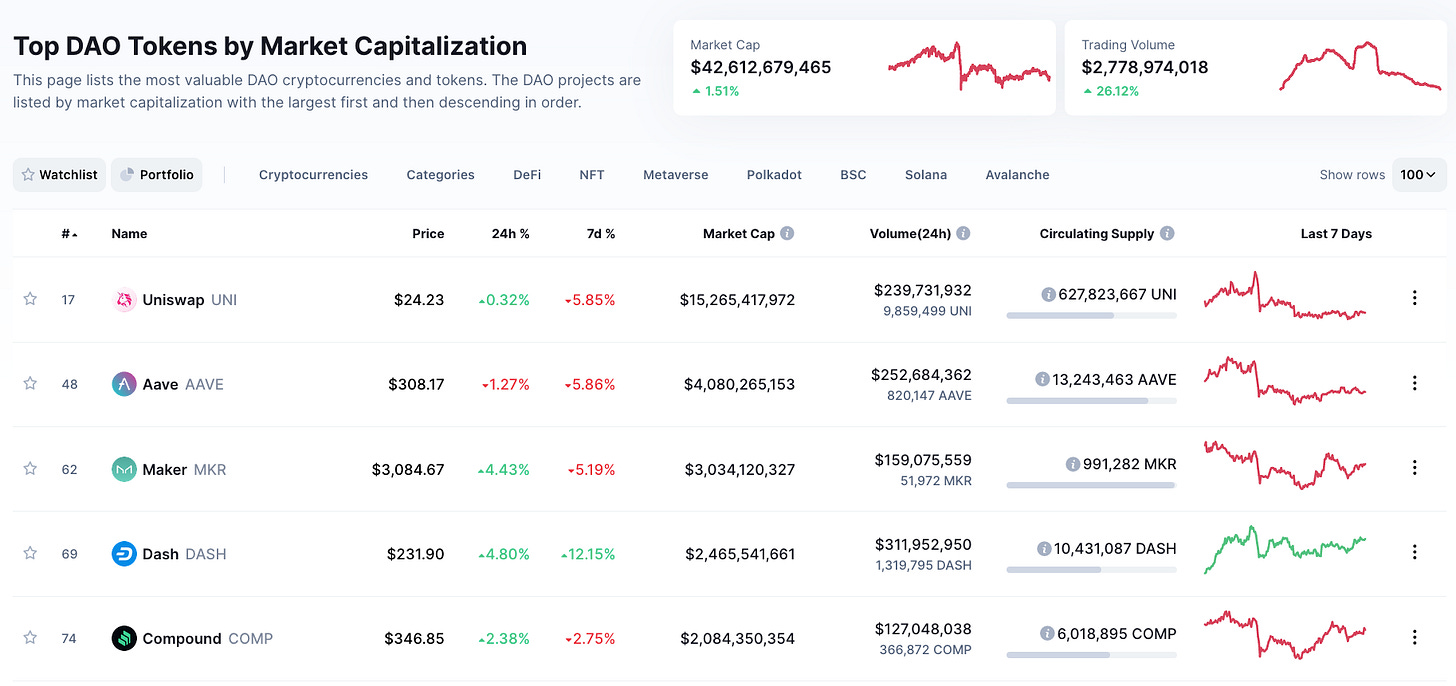Viewport: 1456px width, 686px height.
Task: Open Dash green 7-day sparkline chart
Action: click(1285, 549)
